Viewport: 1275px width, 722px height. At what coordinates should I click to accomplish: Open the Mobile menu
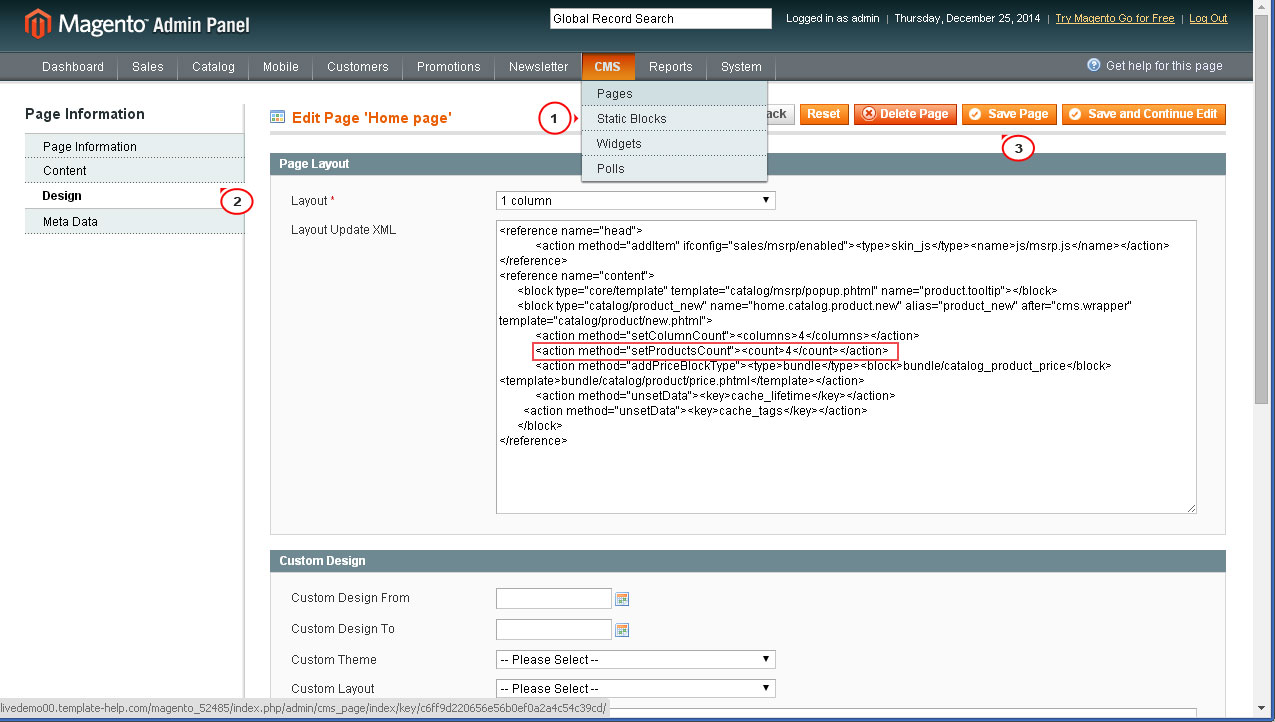[281, 67]
